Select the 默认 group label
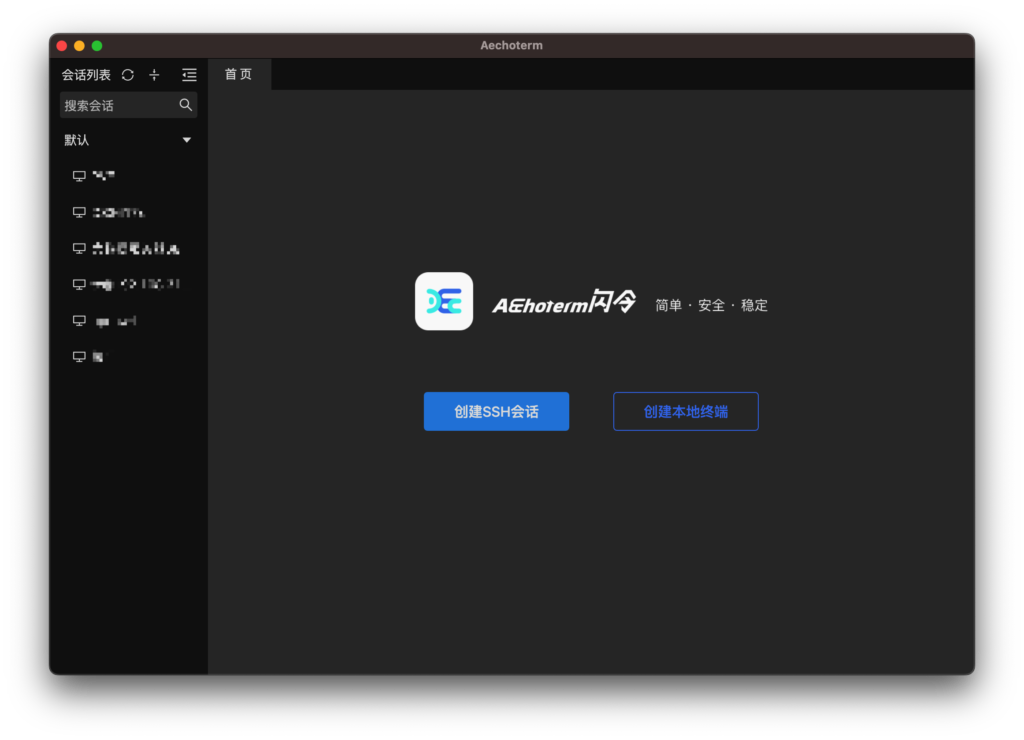This screenshot has height=740, width=1024. pyautogui.click(x=76, y=140)
